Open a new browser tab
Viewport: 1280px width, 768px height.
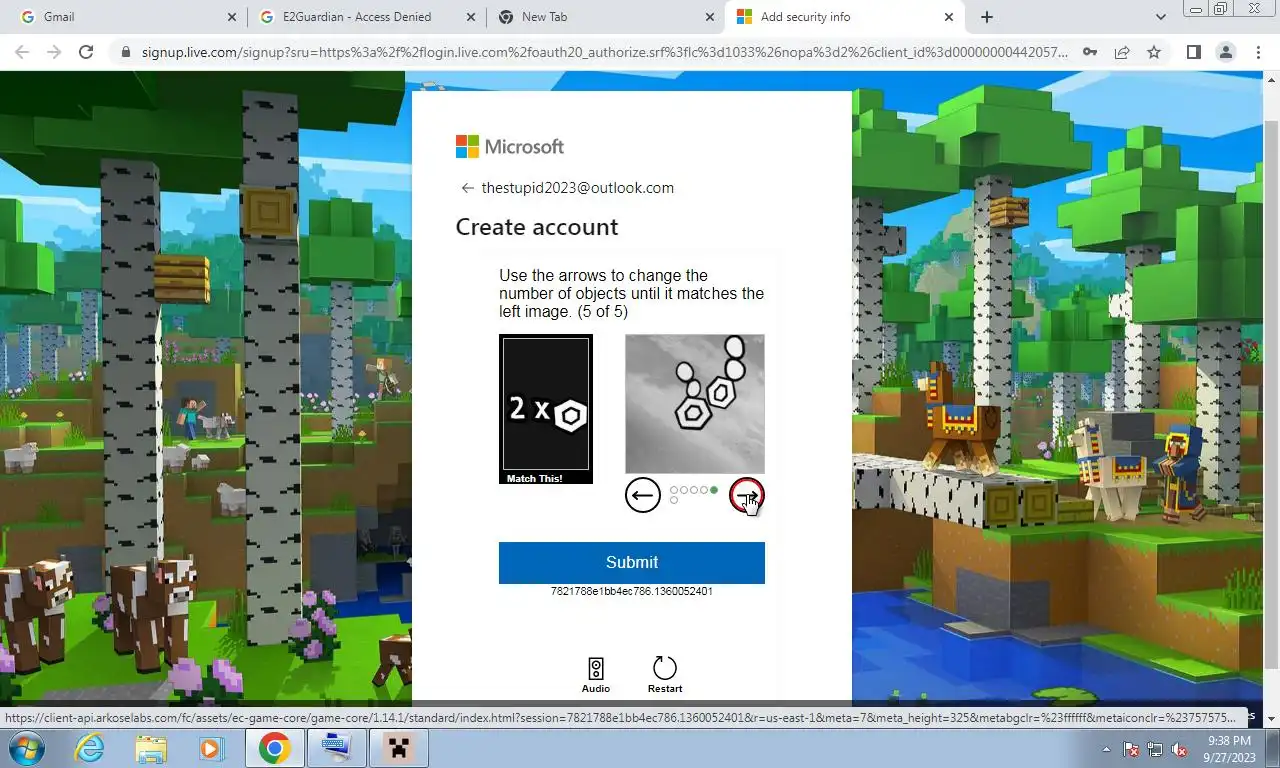pos(987,17)
